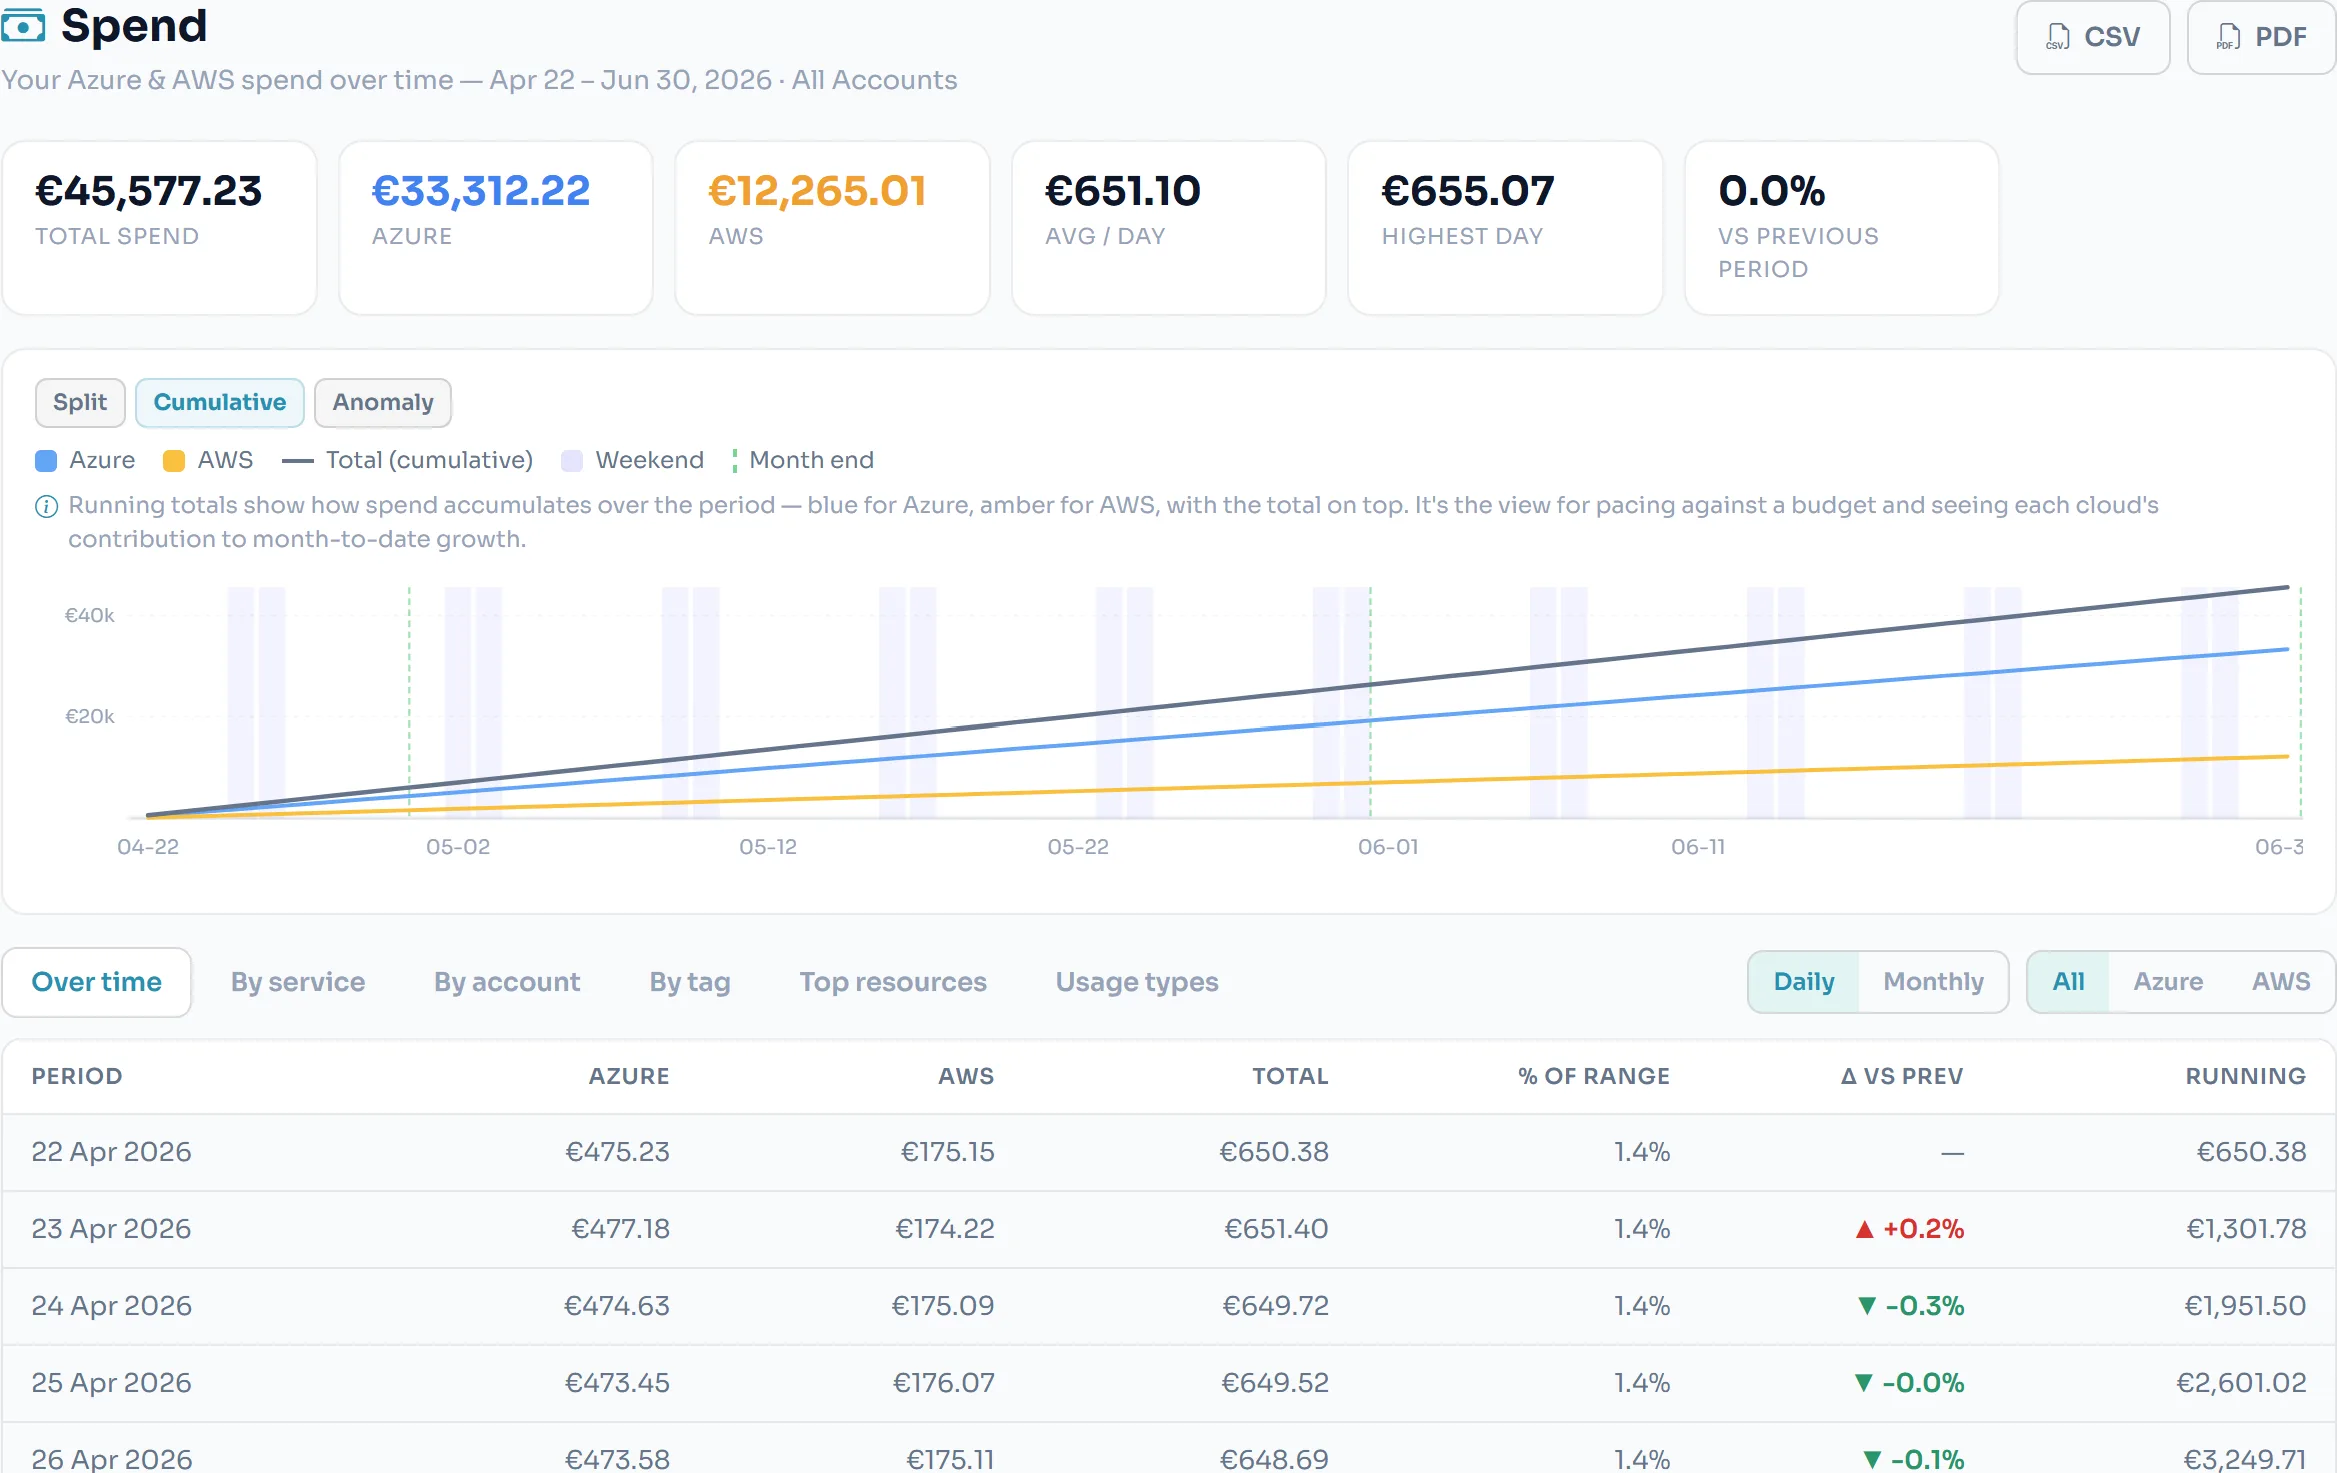Click the €33,312.22 Azure card
The width and height of the screenshot is (2337, 1473).
pyautogui.click(x=496, y=228)
